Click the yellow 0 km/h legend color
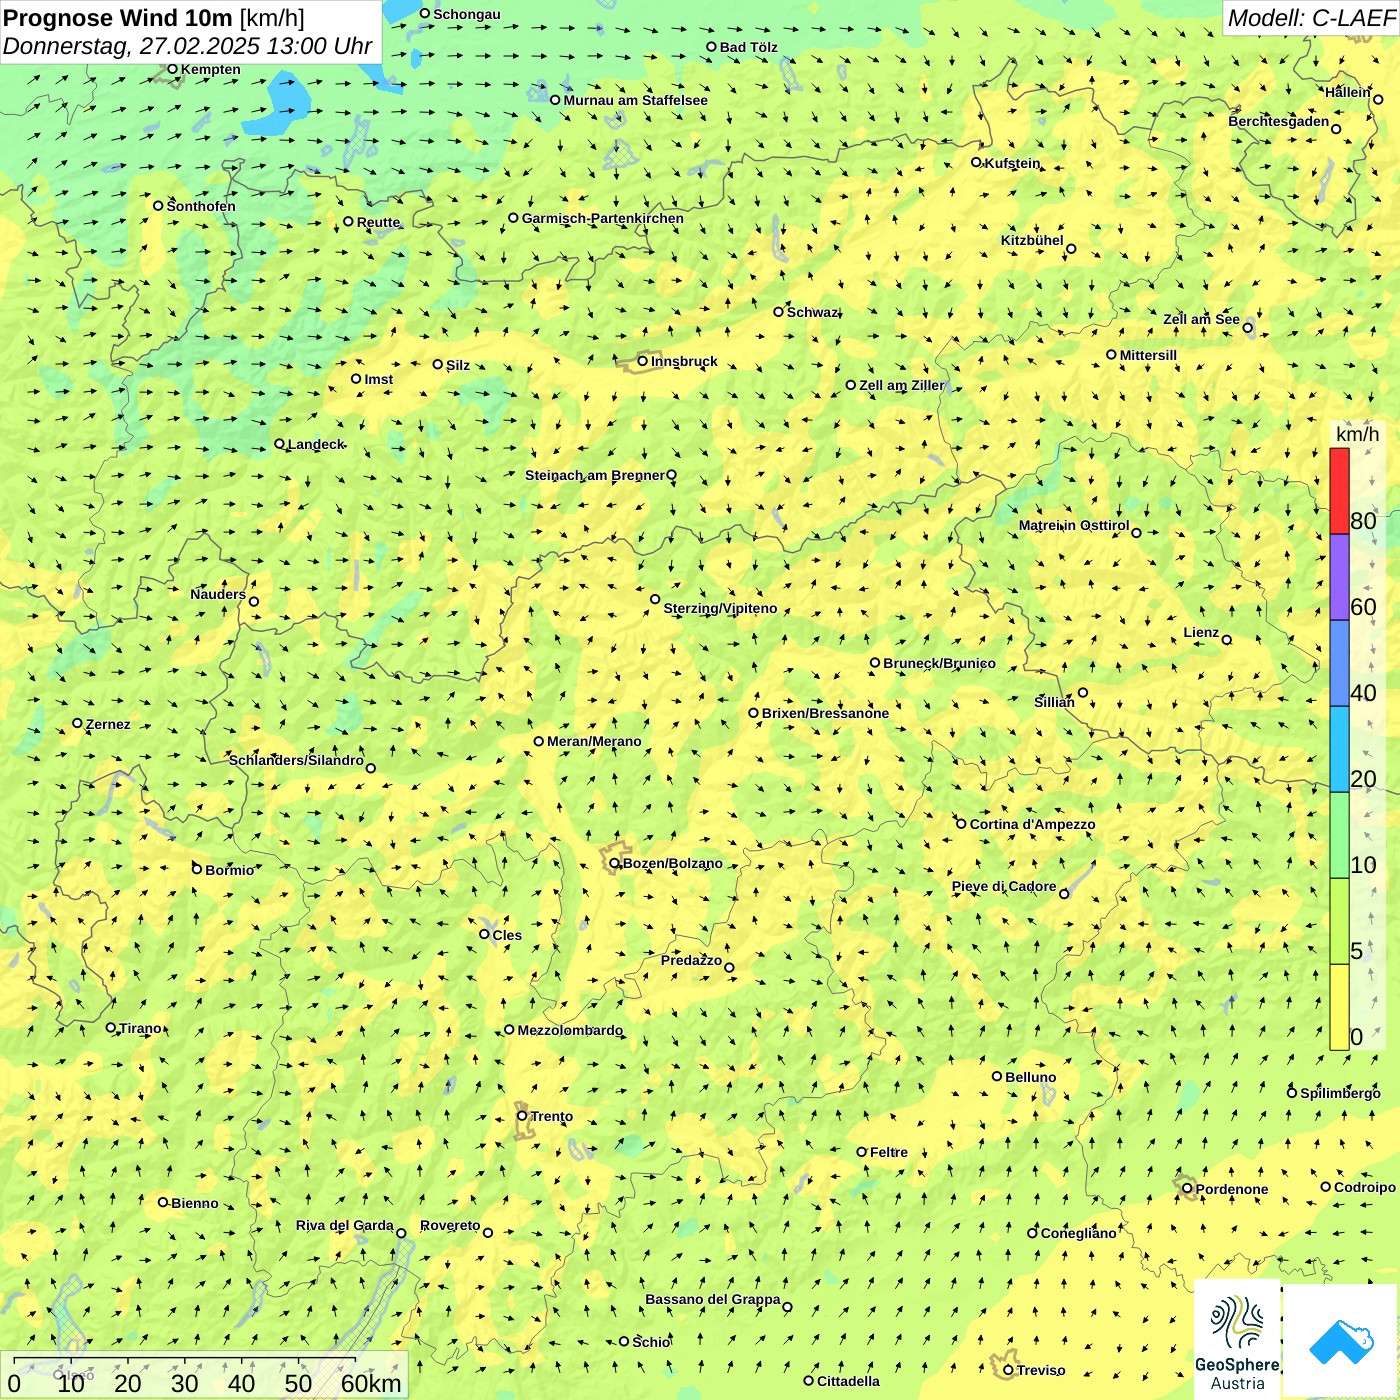The width and height of the screenshot is (1400, 1400). tap(1339, 1007)
